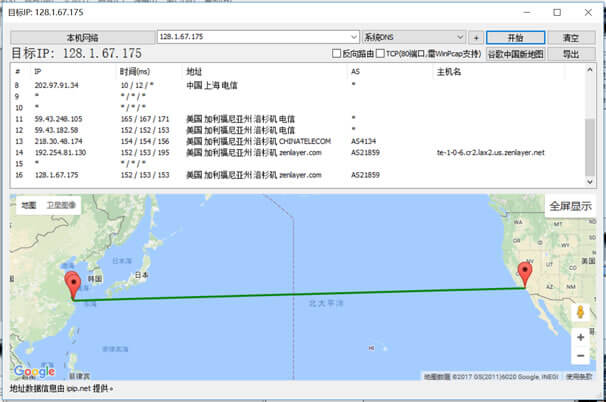Click the Street View pegman icon

pyautogui.click(x=580, y=312)
